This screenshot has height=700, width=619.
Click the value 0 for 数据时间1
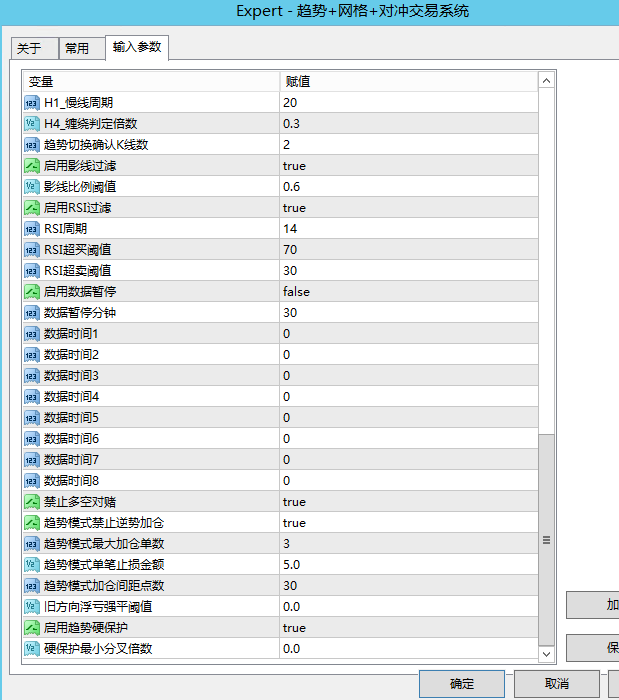[x=287, y=334]
